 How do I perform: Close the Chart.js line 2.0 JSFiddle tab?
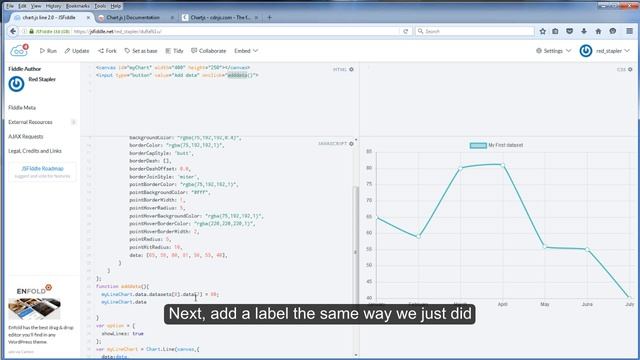point(88,18)
